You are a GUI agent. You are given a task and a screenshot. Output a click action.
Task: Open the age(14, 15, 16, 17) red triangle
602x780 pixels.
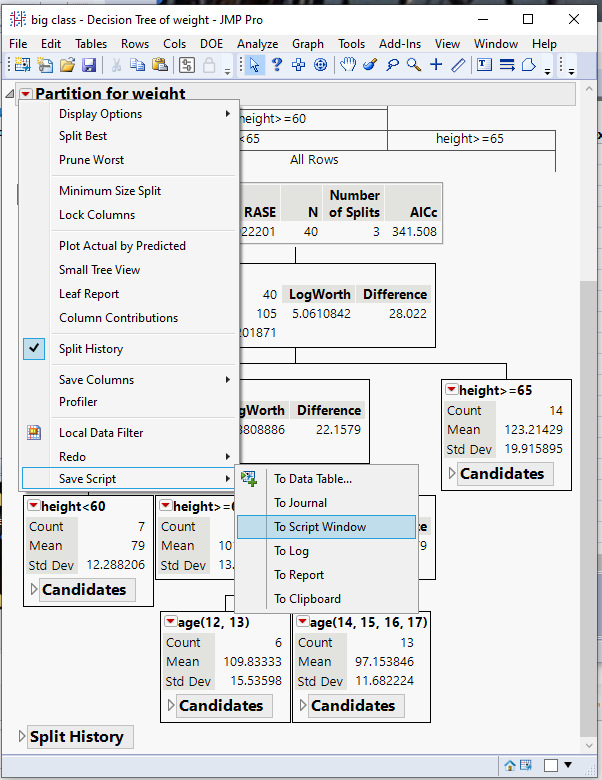[302, 621]
